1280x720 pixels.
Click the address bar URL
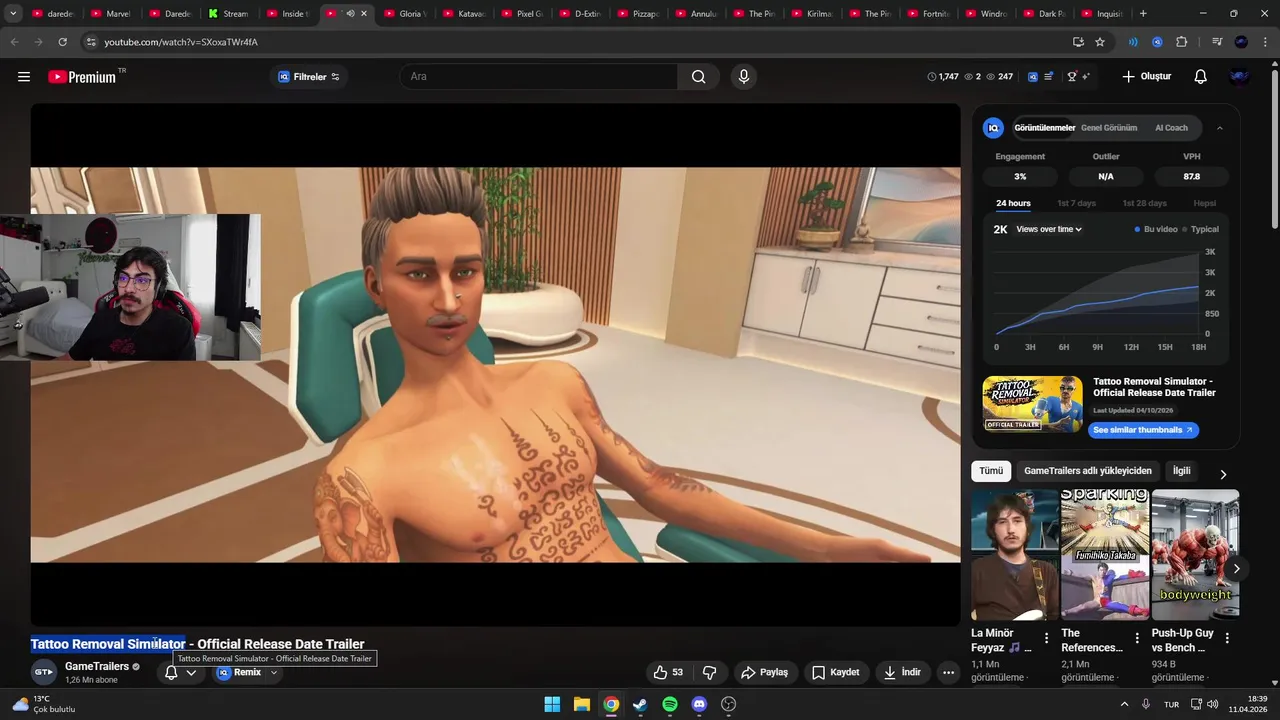(x=181, y=42)
